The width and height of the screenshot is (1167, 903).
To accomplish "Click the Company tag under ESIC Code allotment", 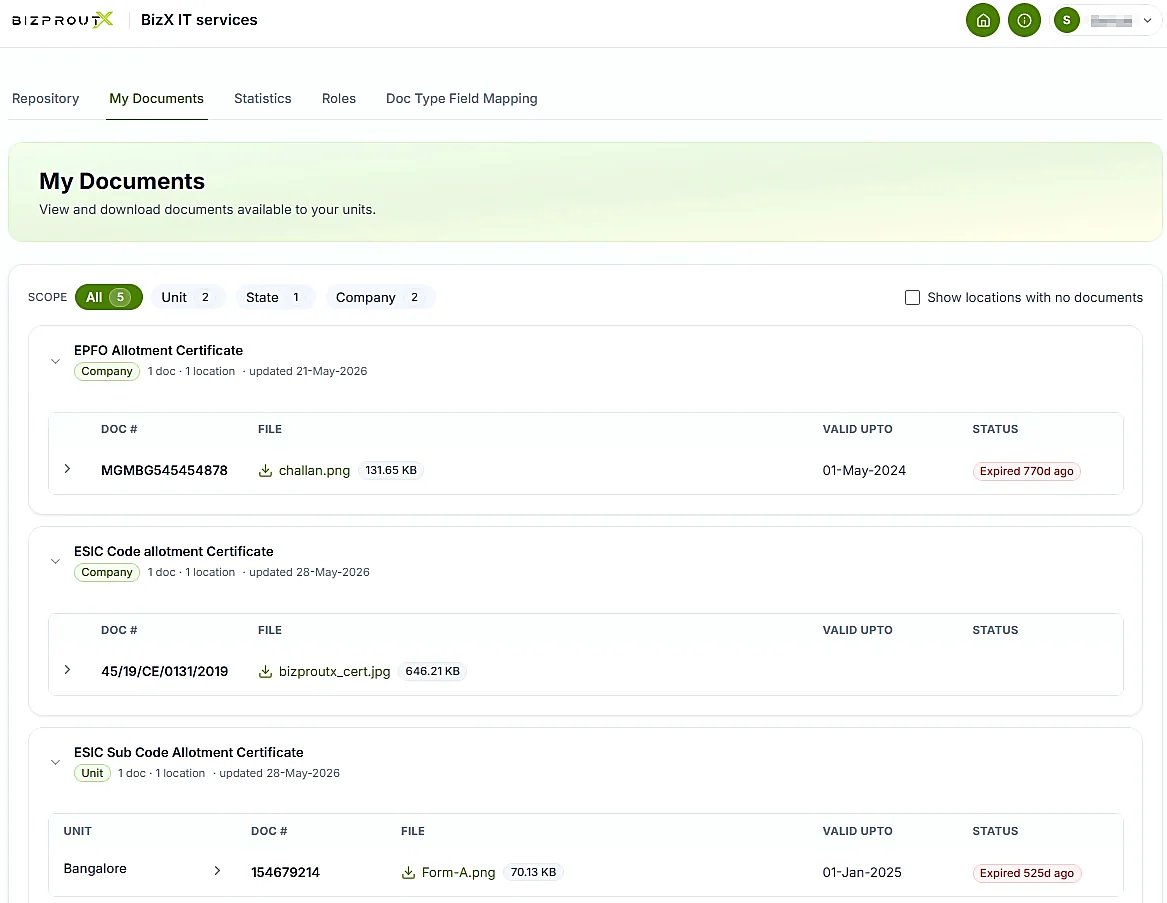I will coord(106,572).
